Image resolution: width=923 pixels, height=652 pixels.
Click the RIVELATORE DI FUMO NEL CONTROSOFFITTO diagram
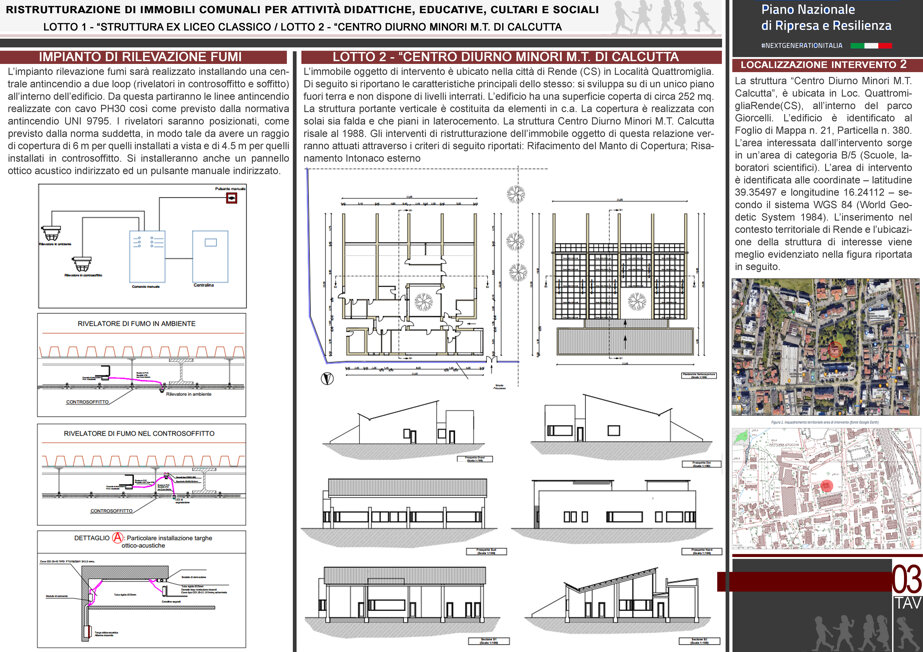click(x=141, y=474)
